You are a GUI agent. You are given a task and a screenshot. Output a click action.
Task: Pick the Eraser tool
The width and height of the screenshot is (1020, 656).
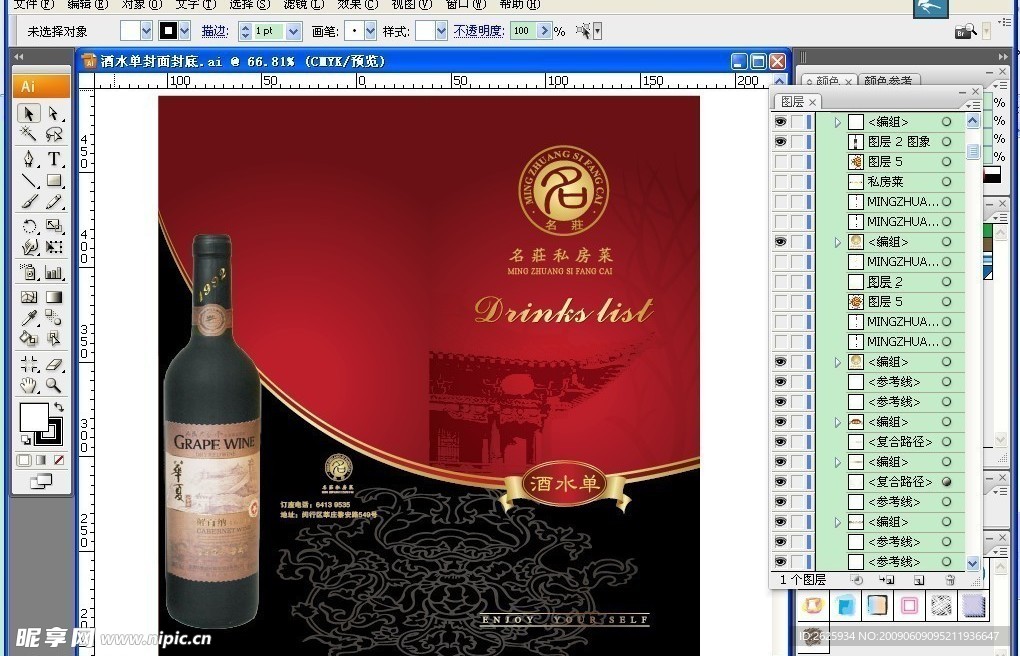tap(54, 363)
